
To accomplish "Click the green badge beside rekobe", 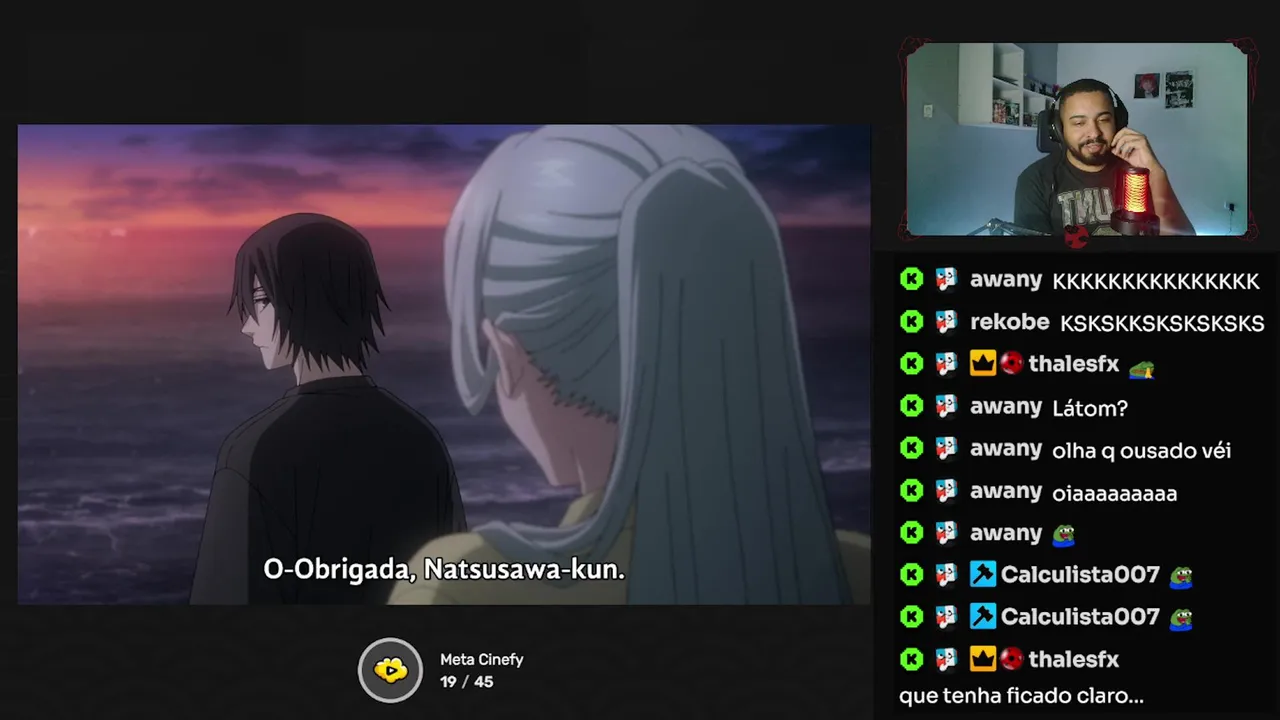I will tap(911, 322).
